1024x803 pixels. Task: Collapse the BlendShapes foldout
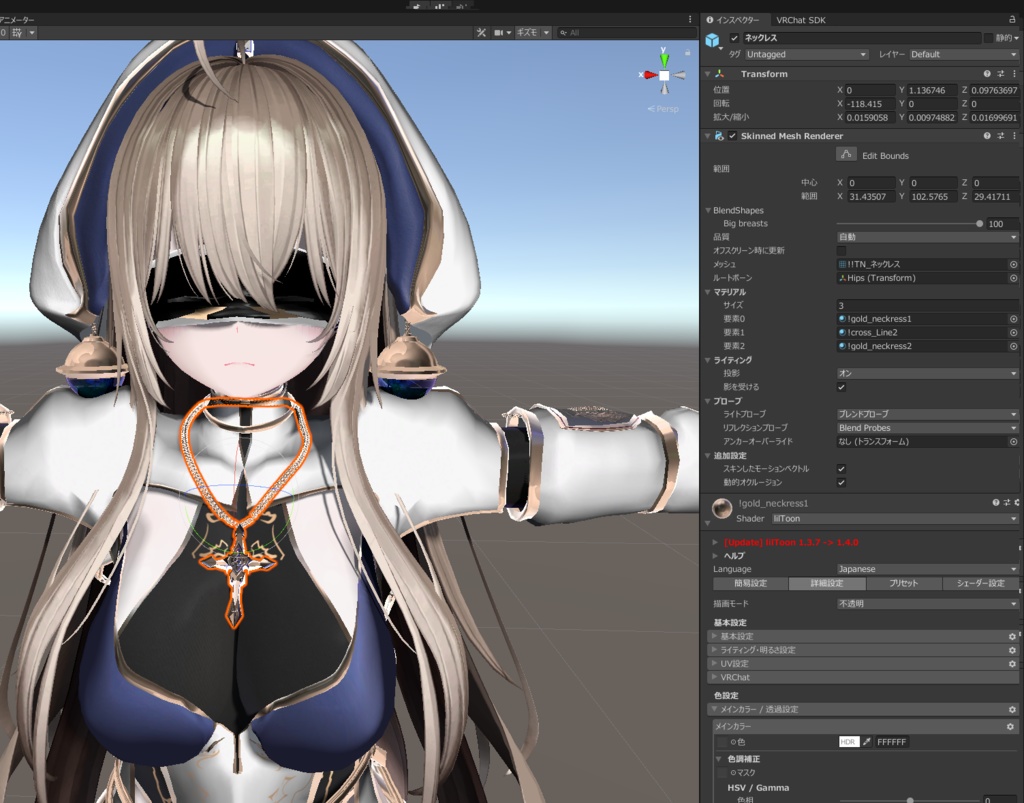(708, 210)
